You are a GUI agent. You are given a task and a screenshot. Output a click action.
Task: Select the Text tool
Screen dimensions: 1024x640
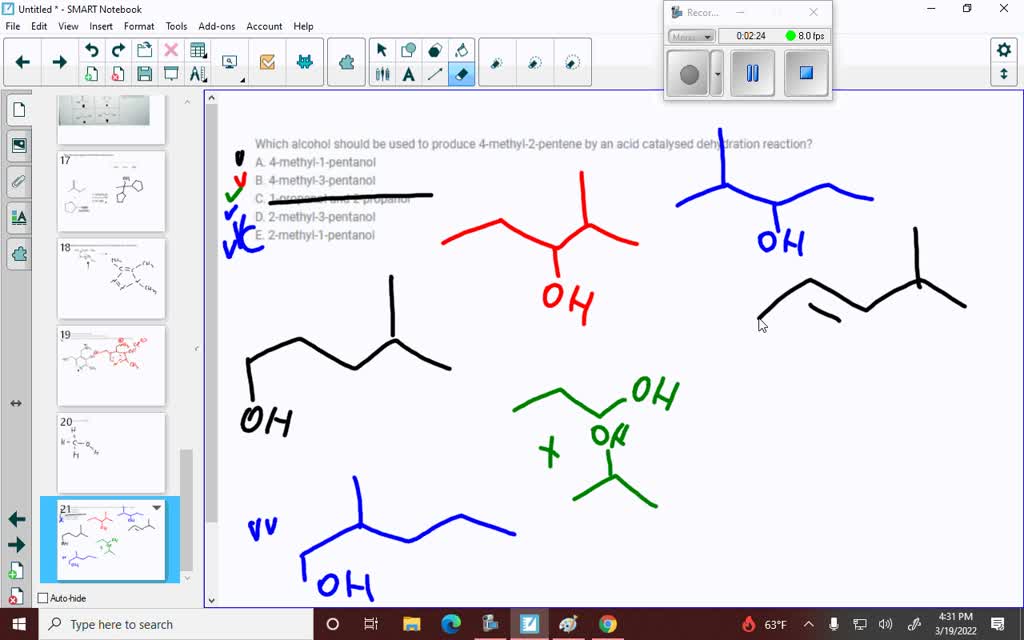click(x=407, y=73)
